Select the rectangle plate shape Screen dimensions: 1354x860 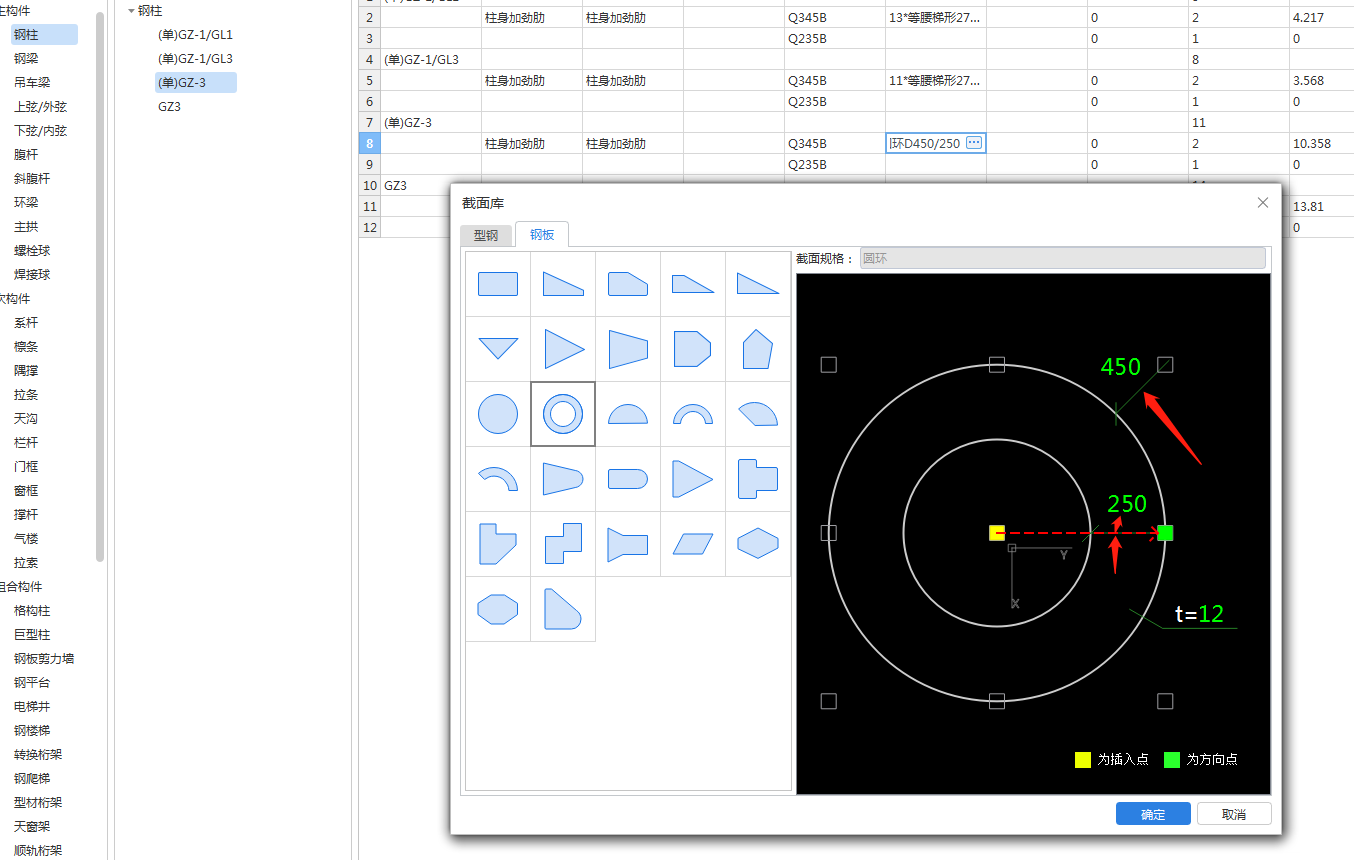tap(498, 284)
